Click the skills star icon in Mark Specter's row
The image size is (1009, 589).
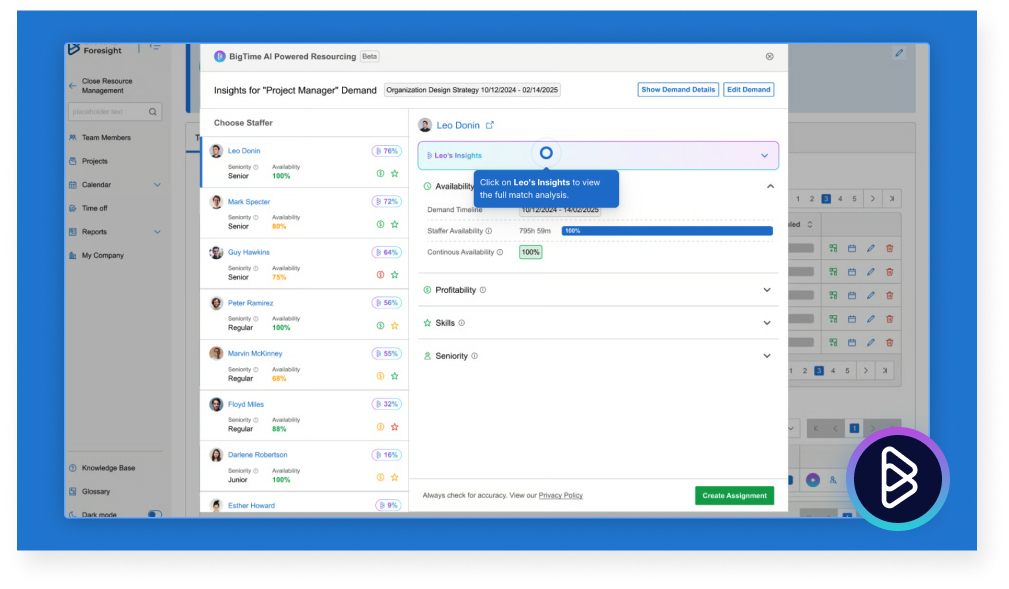pos(394,225)
